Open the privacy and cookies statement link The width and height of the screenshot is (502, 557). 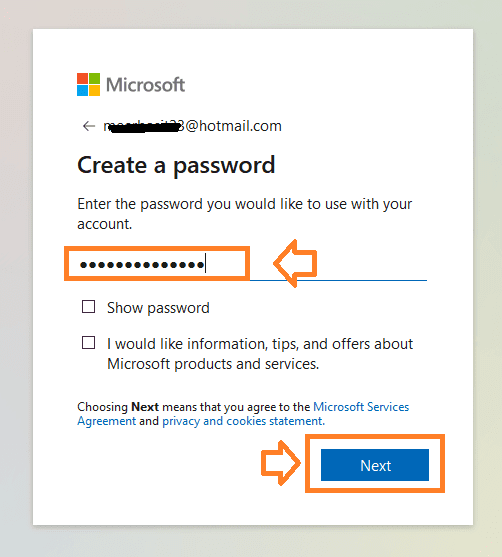[243, 421]
